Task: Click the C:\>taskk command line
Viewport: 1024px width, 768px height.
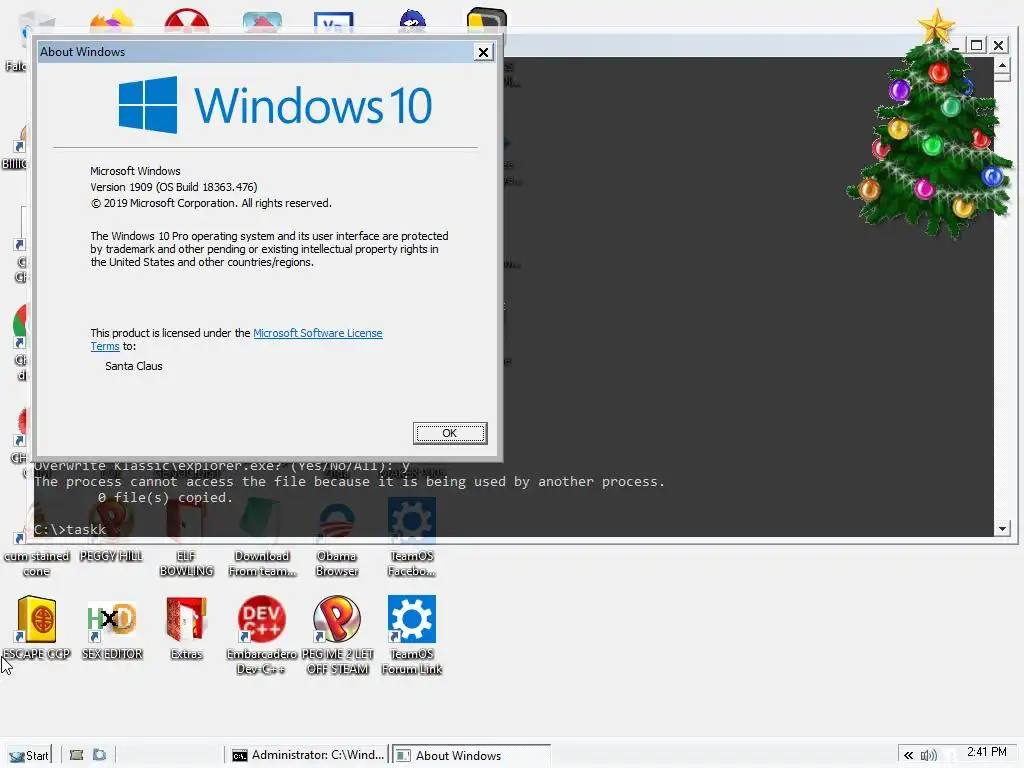Action: click(x=70, y=530)
